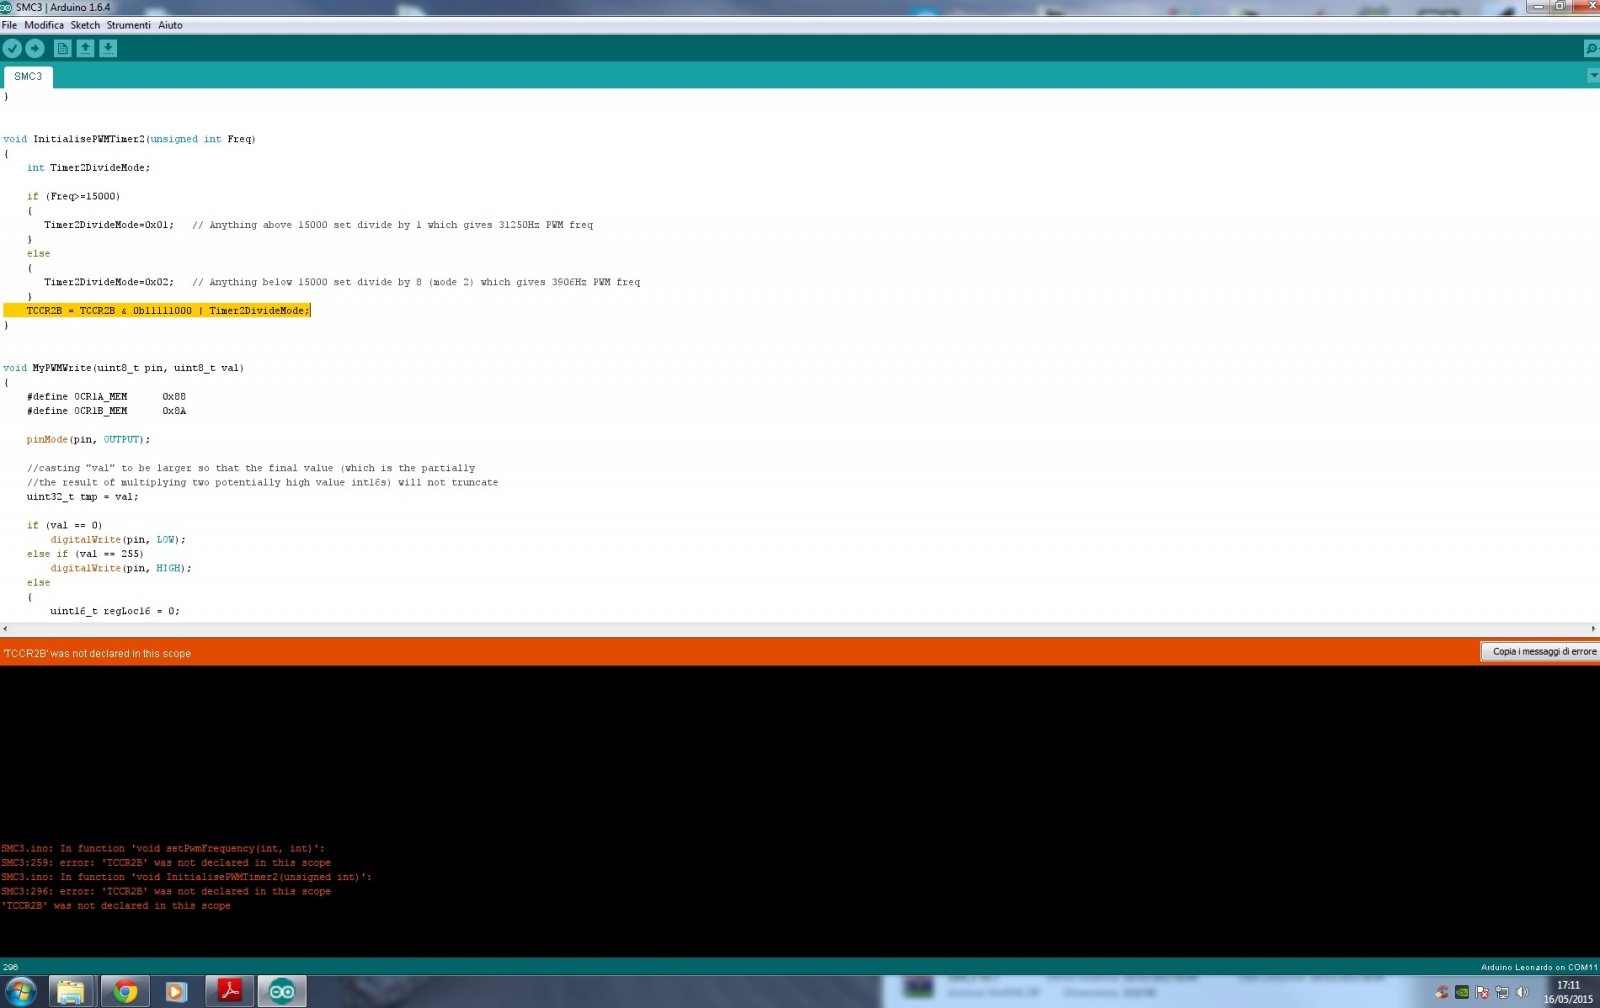Click the void InitialisePWMTimer2 function line
Viewport: 1600px width, 1008px height.
pos(129,139)
